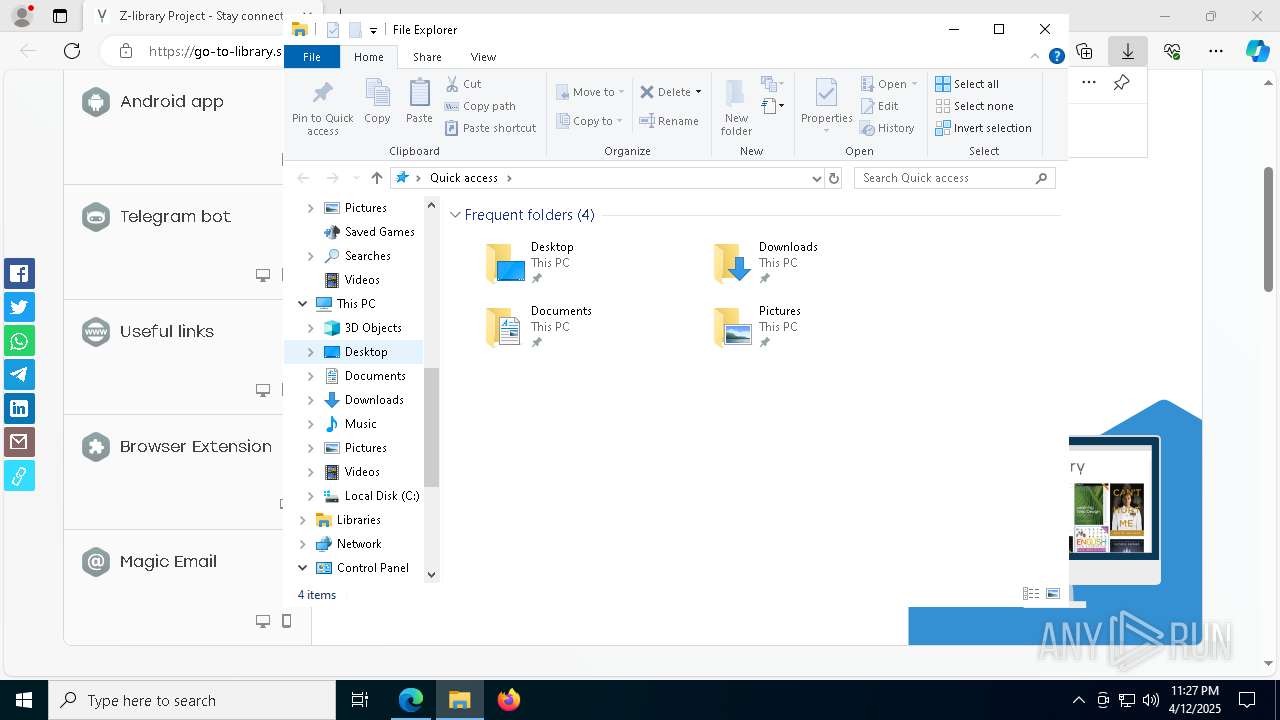The height and width of the screenshot is (720, 1280).
Task: Click Paste shortcut in ribbon
Action: pos(490,128)
